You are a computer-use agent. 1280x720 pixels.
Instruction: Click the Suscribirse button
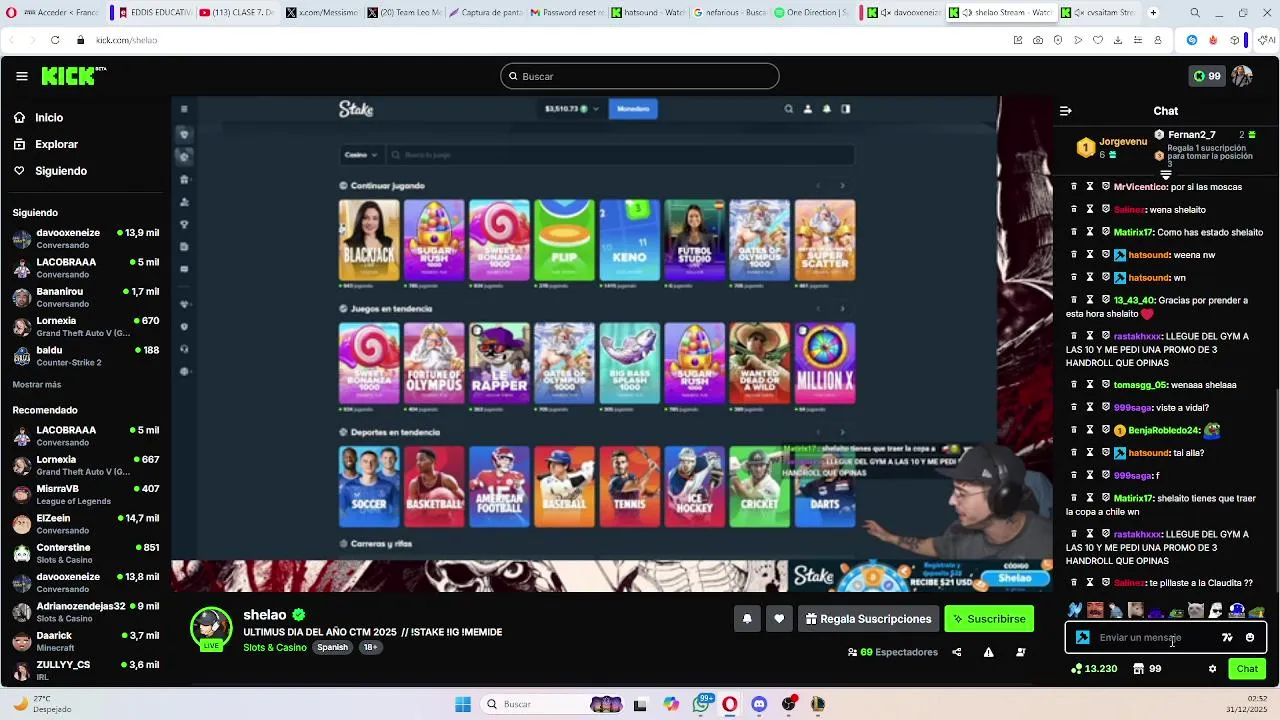point(989,619)
